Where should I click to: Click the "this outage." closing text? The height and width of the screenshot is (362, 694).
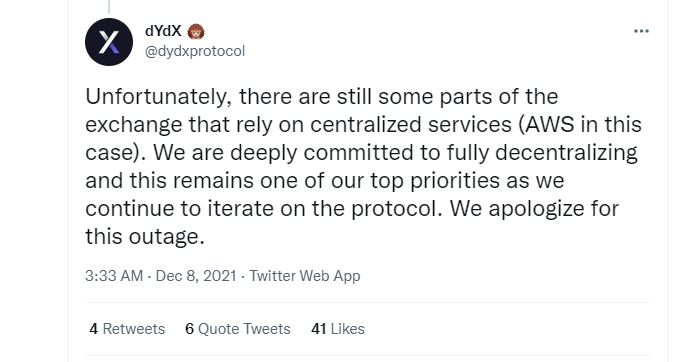(145, 236)
